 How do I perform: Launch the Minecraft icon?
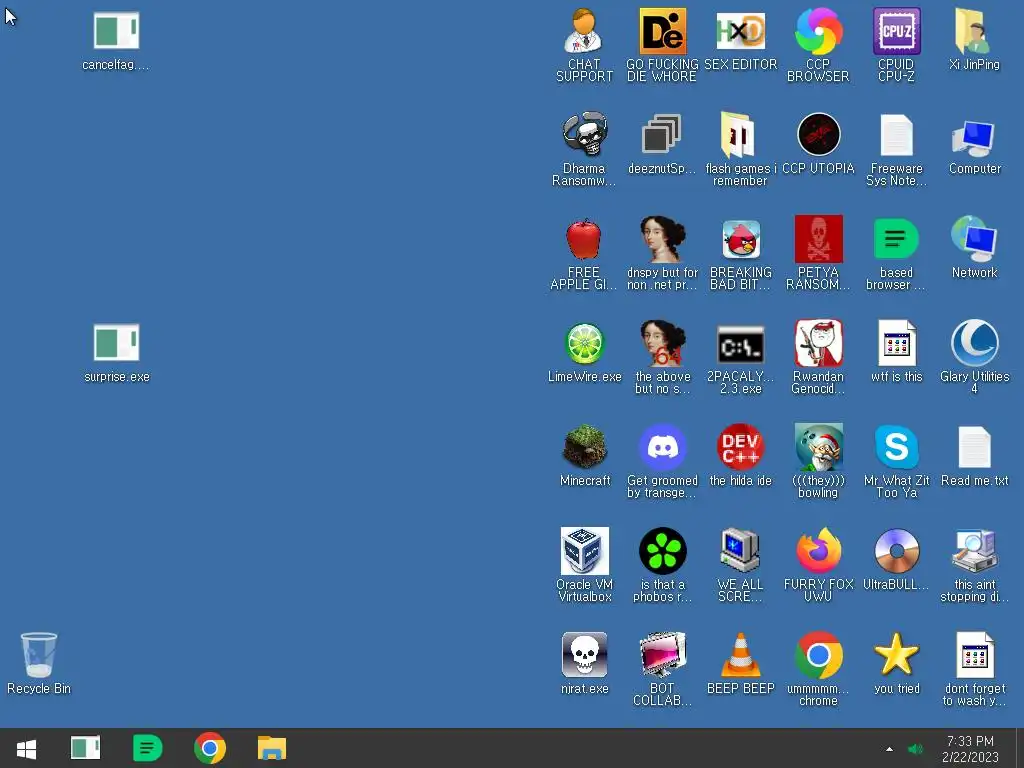tap(584, 447)
